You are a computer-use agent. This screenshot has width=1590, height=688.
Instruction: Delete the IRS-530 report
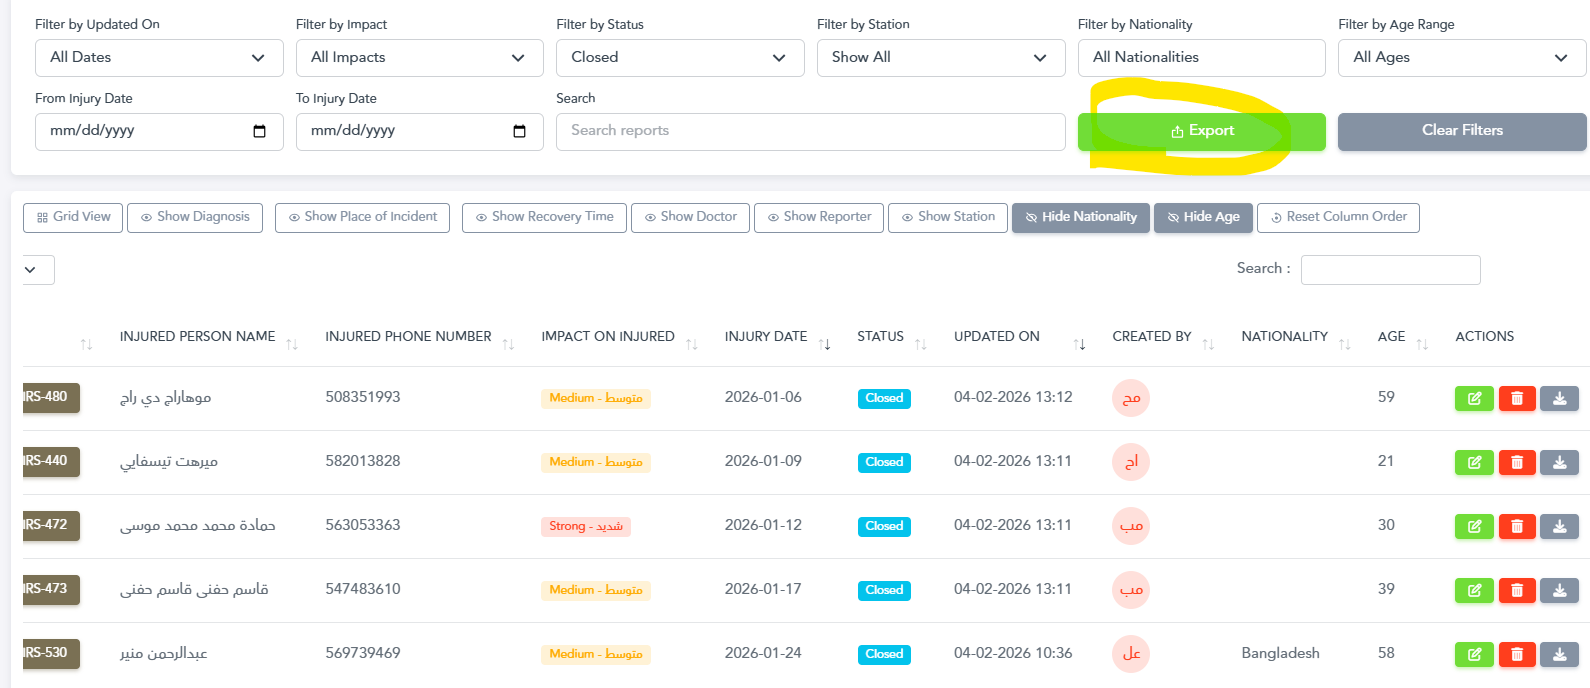tap(1517, 654)
